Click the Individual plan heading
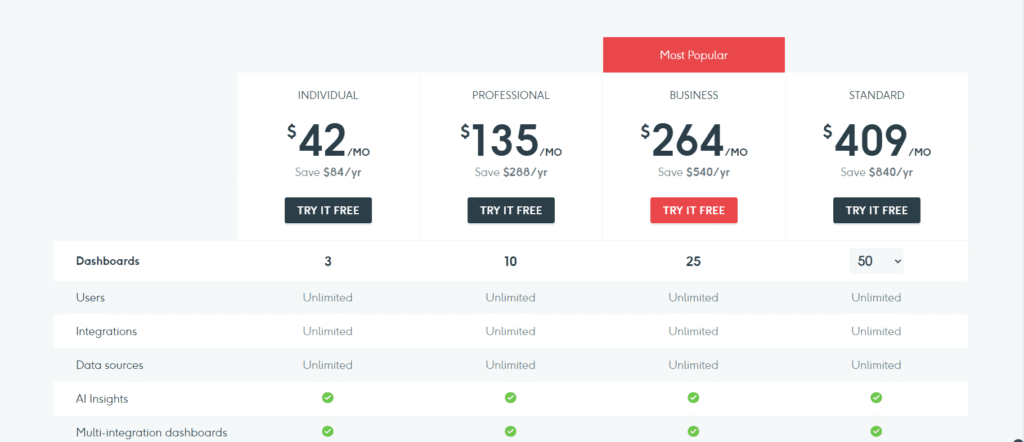 coord(328,96)
